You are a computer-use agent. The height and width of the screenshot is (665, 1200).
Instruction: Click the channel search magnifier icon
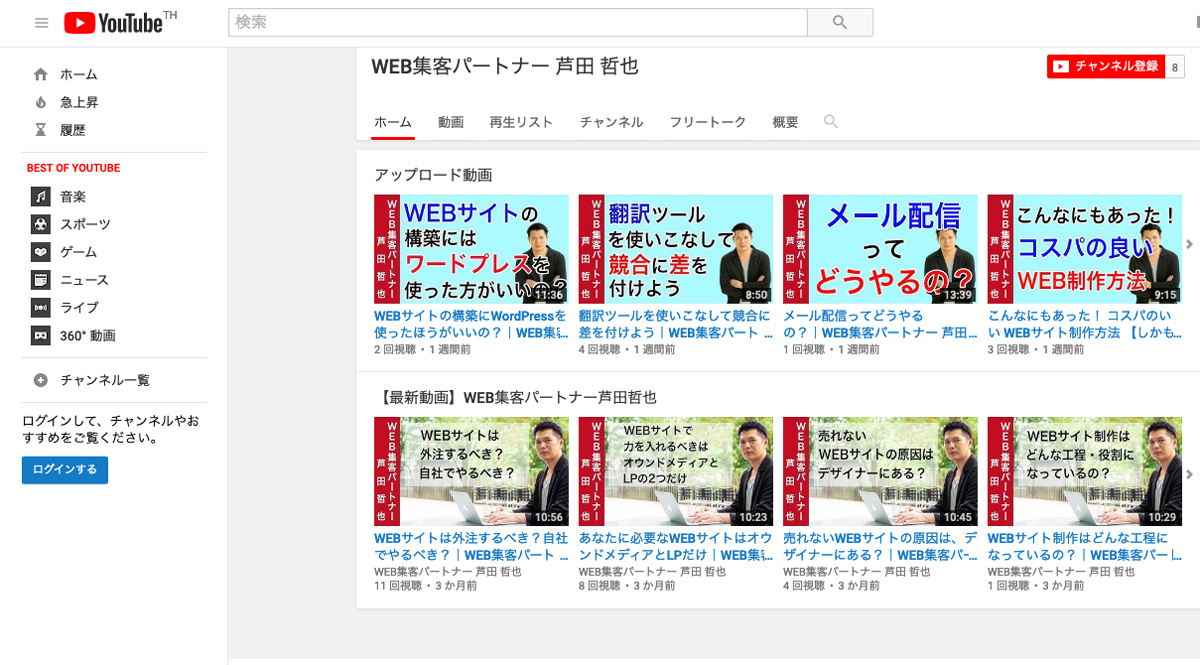tap(830, 121)
